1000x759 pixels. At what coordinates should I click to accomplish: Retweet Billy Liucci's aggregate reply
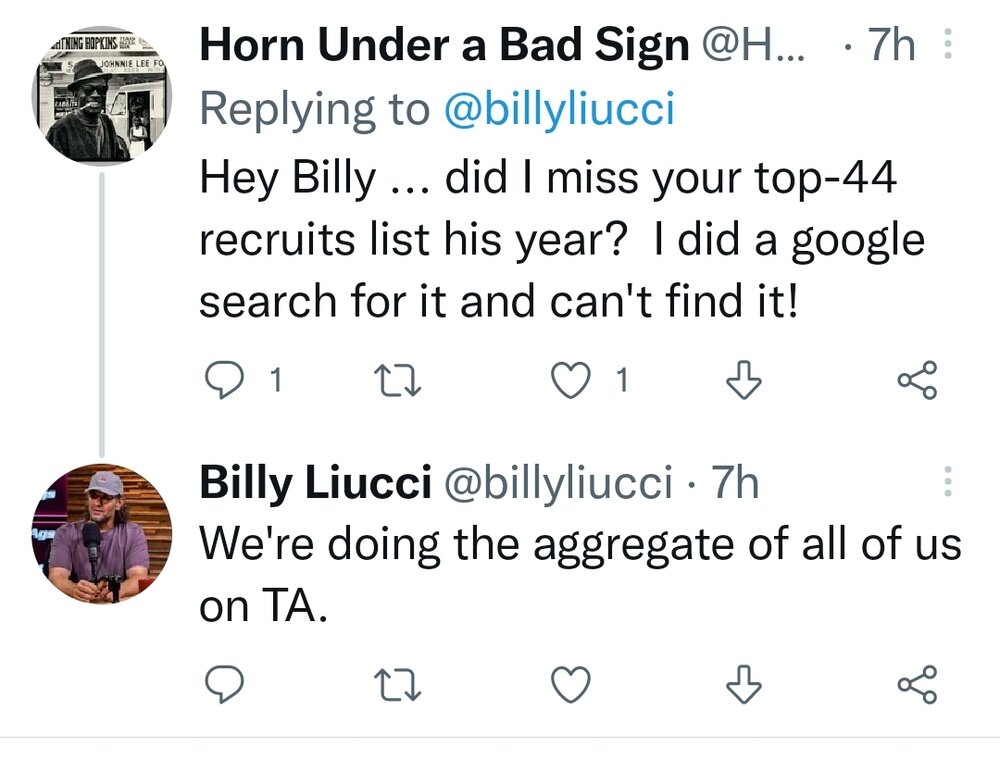coord(384,684)
